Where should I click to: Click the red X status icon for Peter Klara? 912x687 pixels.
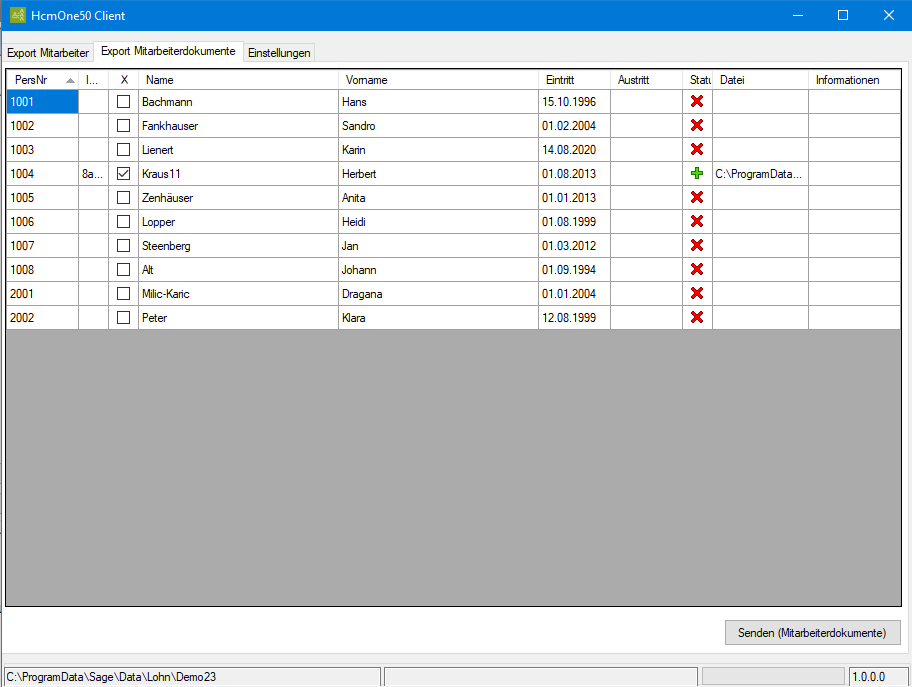697,317
